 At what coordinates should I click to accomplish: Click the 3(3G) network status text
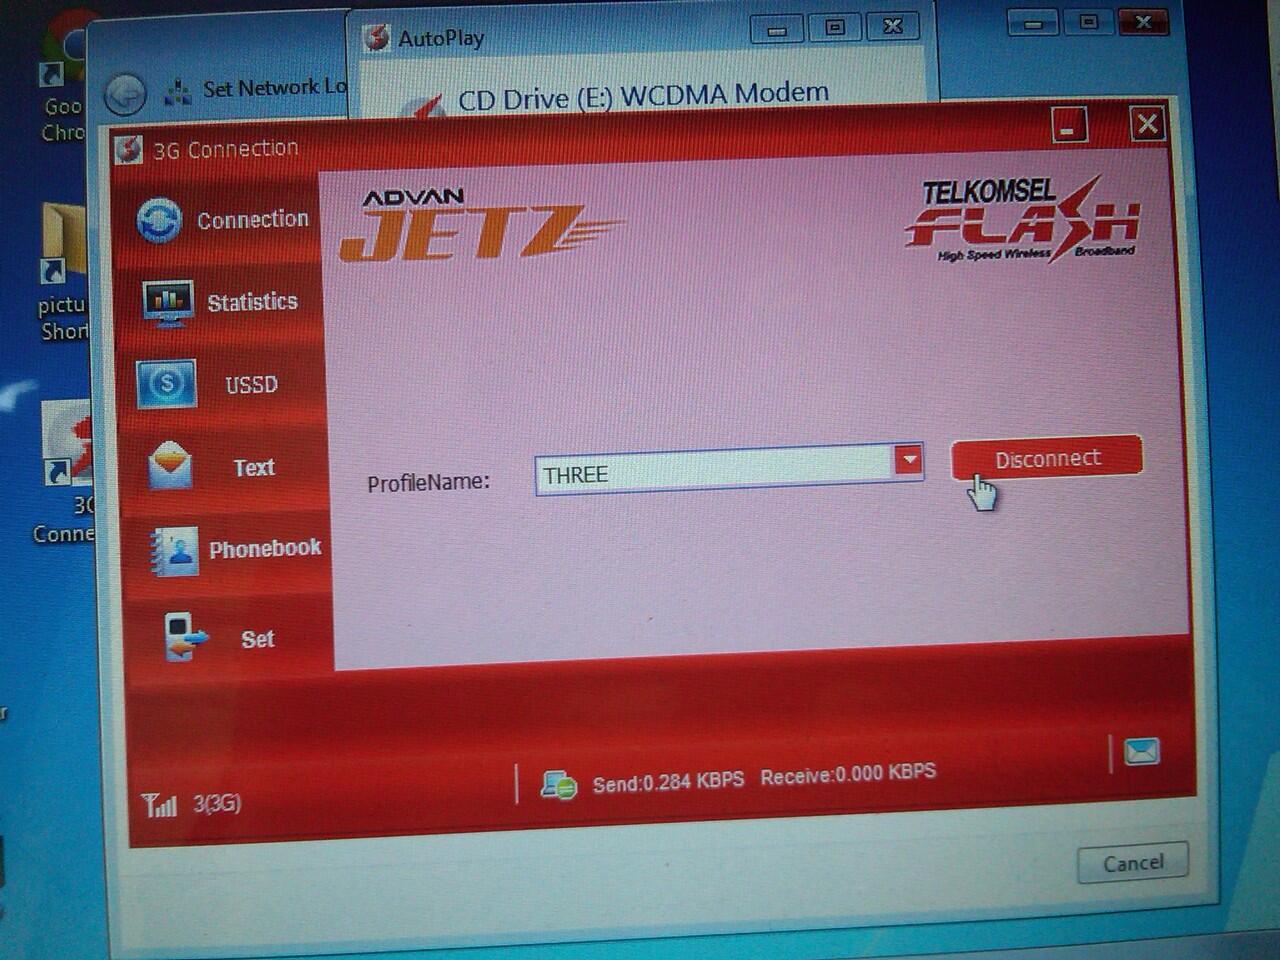217,803
